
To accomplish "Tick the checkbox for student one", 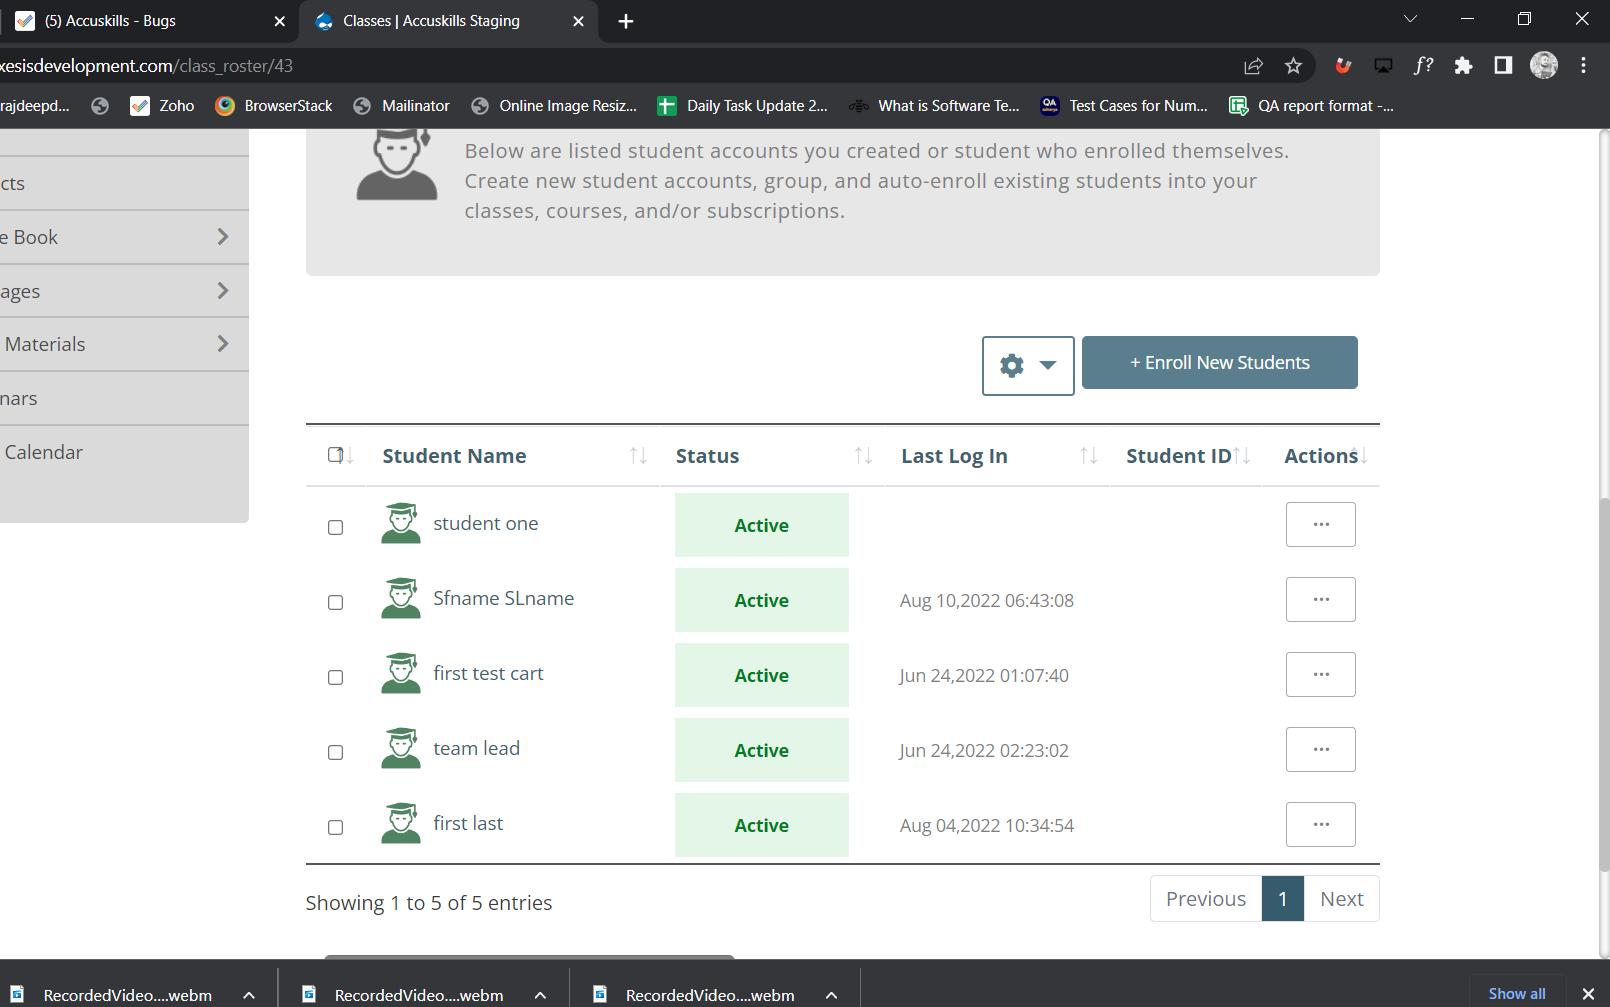I will 336,527.
